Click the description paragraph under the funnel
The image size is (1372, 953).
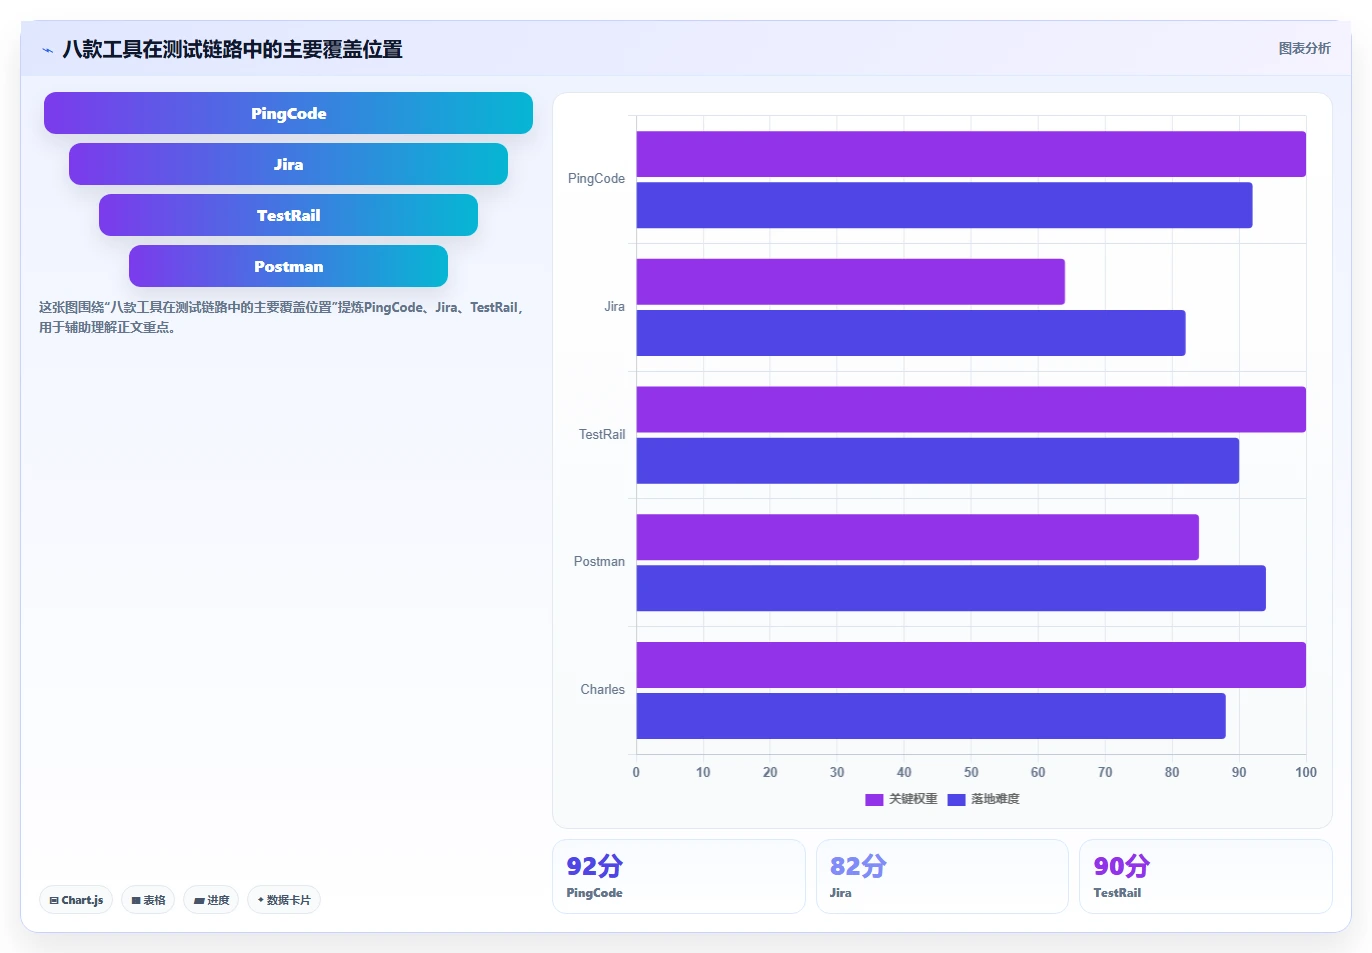click(281, 317)
